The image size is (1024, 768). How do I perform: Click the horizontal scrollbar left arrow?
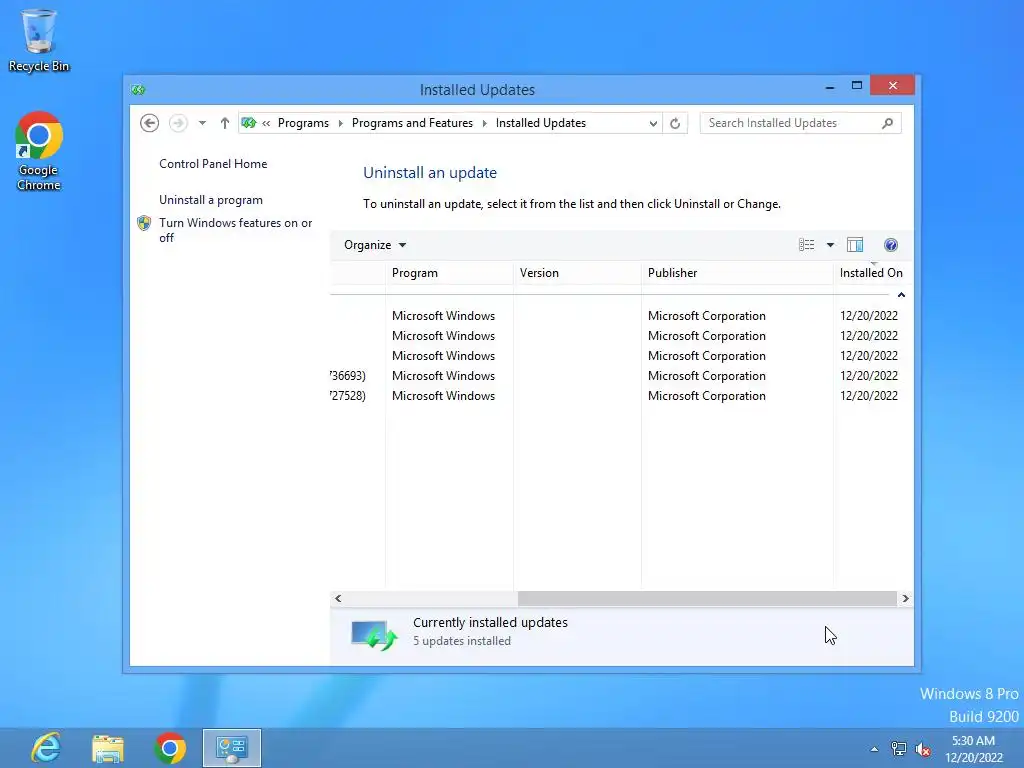point(338,598)
